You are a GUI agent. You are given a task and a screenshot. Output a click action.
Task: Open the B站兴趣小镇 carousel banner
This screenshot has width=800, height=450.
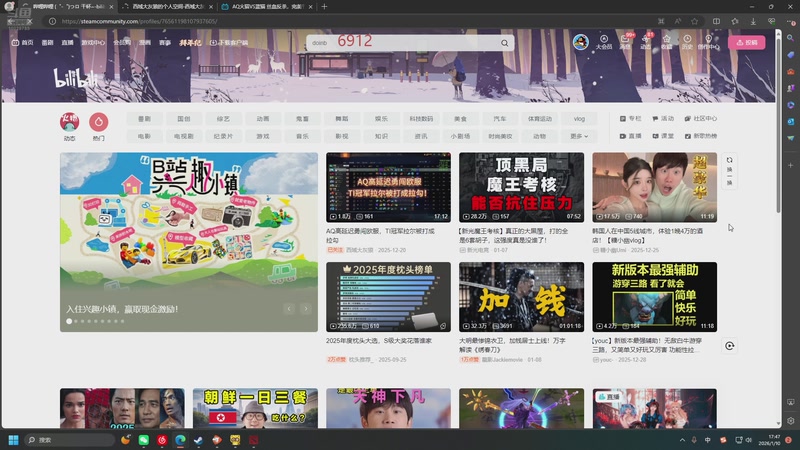click(189, 242)
